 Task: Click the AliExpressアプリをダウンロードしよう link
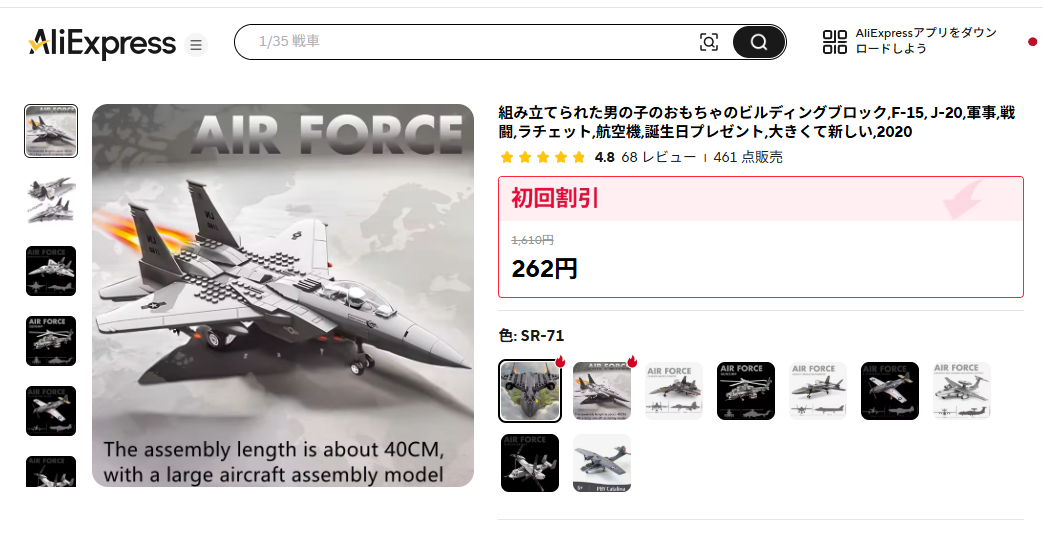tap(926, 41)
